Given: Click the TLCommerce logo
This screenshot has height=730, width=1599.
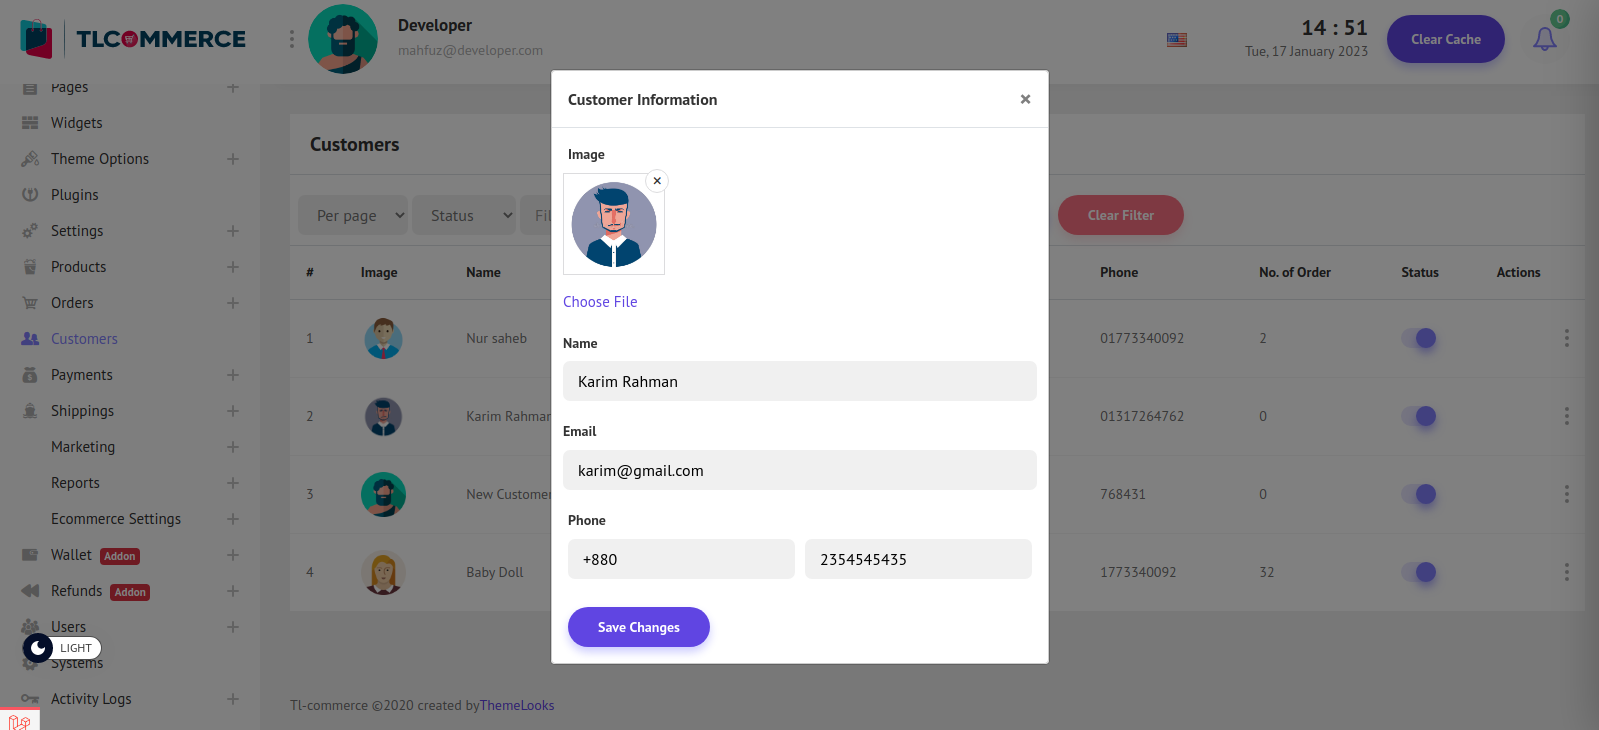Looking at the screenshot, I should point(133,39).
